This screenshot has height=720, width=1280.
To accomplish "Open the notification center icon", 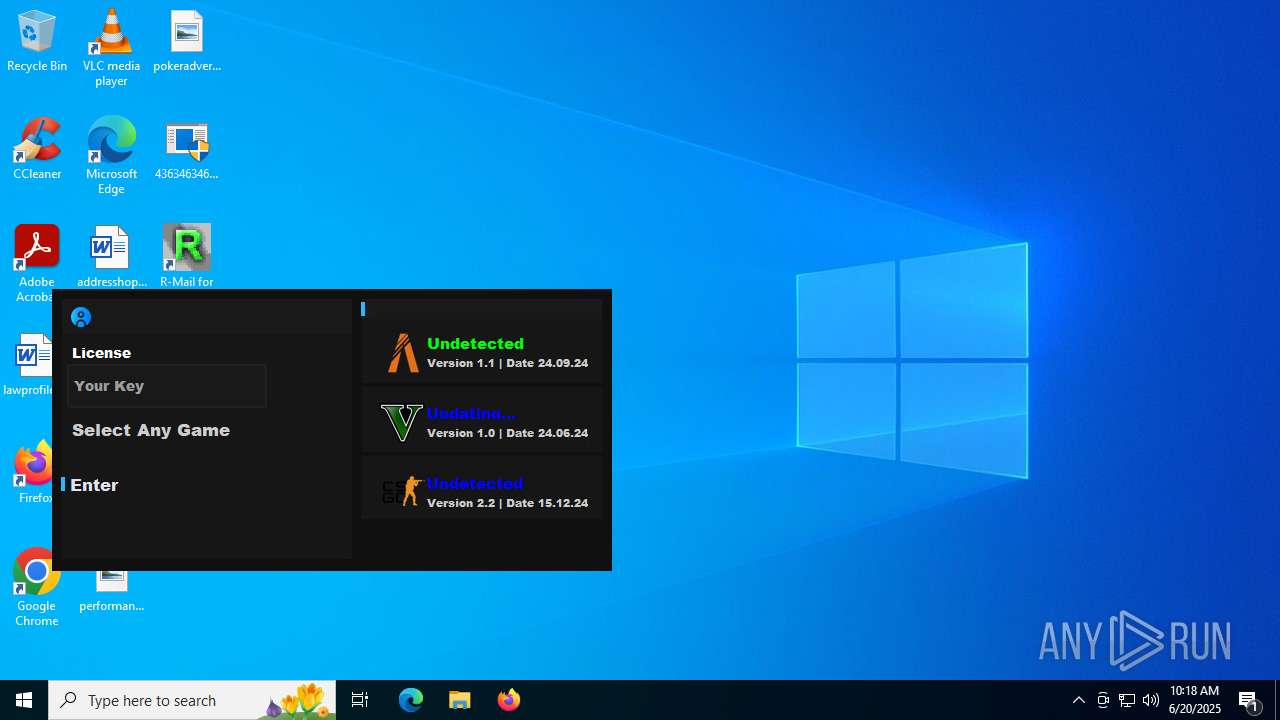I will 1249,700.
